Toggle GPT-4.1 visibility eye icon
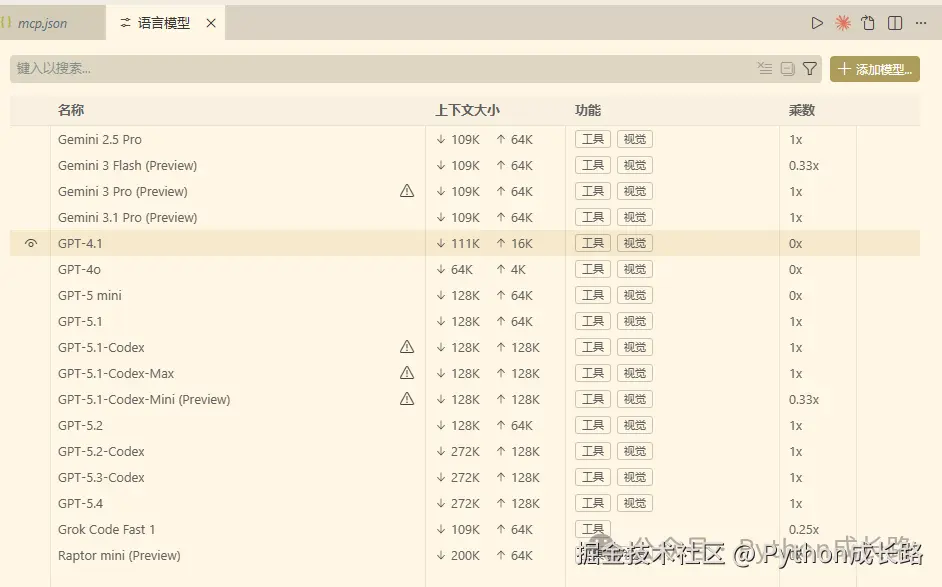 click(x=31, y=243)
